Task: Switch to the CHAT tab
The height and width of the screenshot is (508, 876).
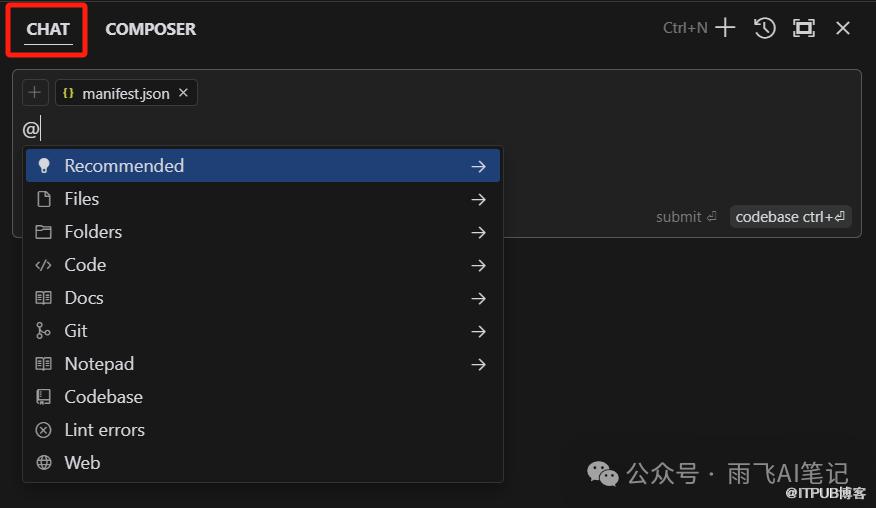Action: (x=48, y=29)
